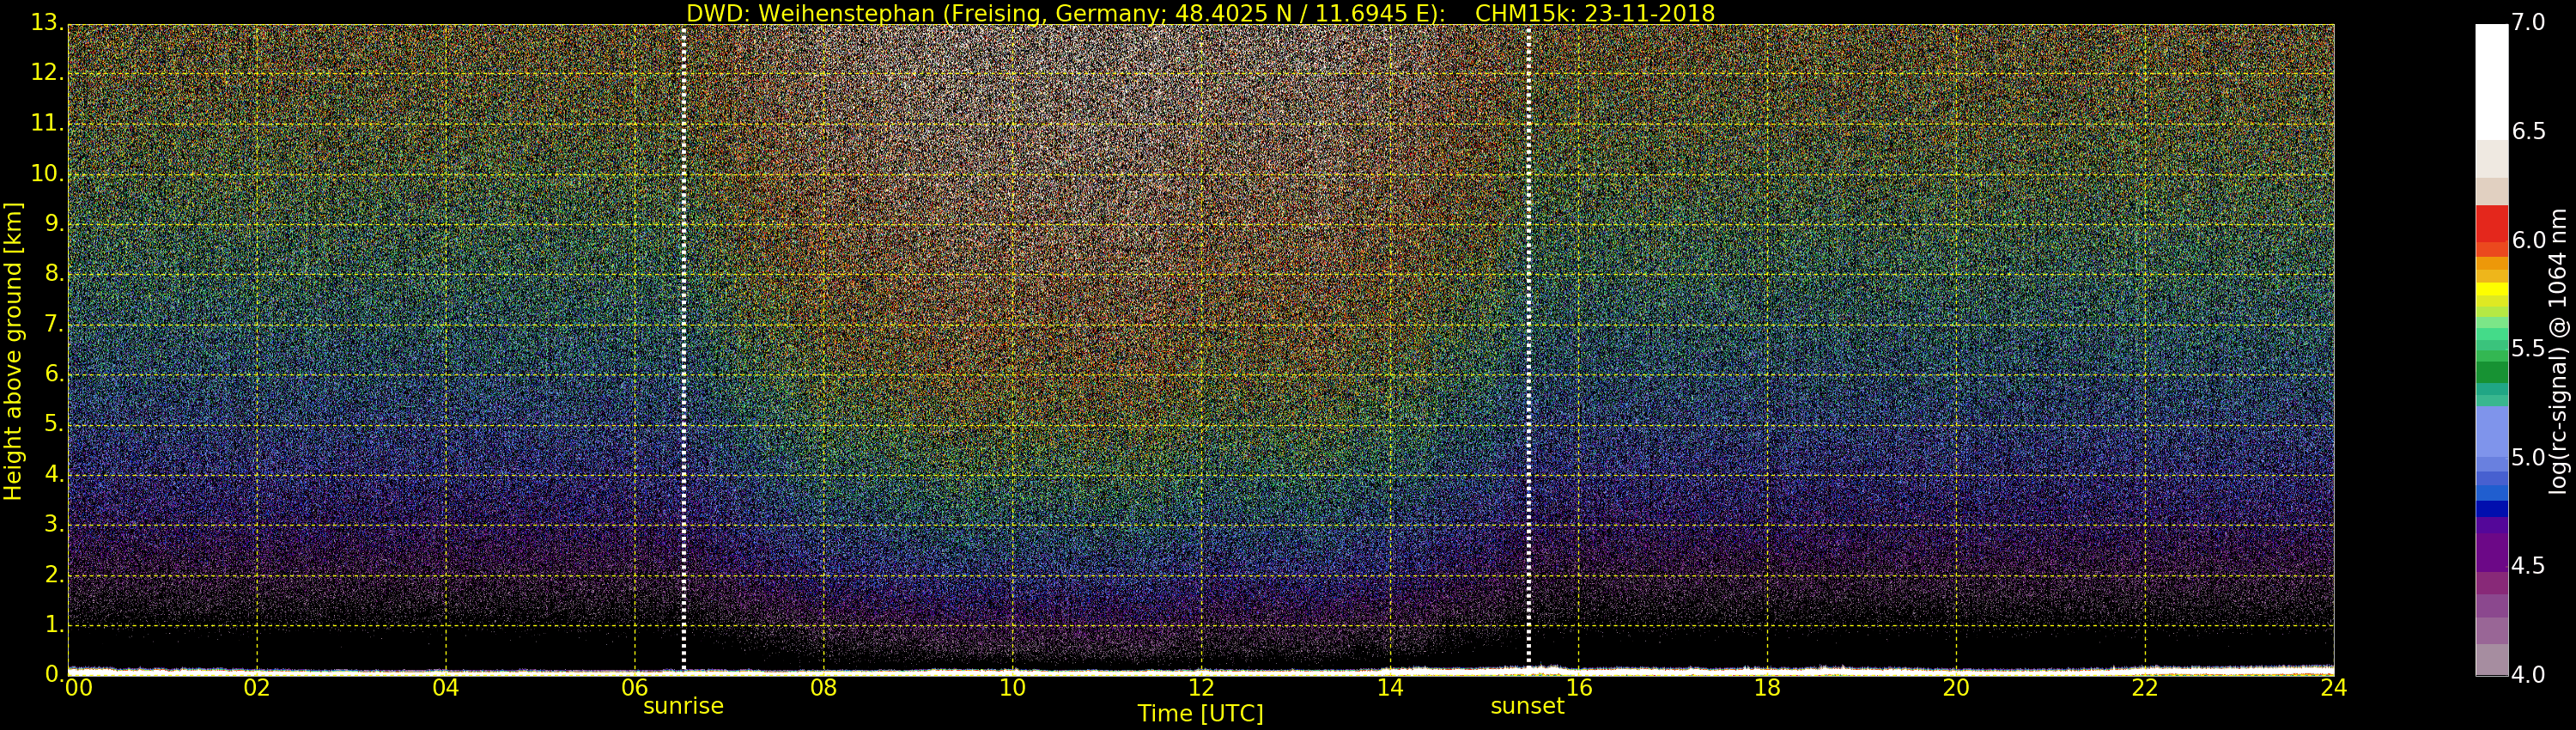Pick the yellow band on the colorbar

(2491, 289)
